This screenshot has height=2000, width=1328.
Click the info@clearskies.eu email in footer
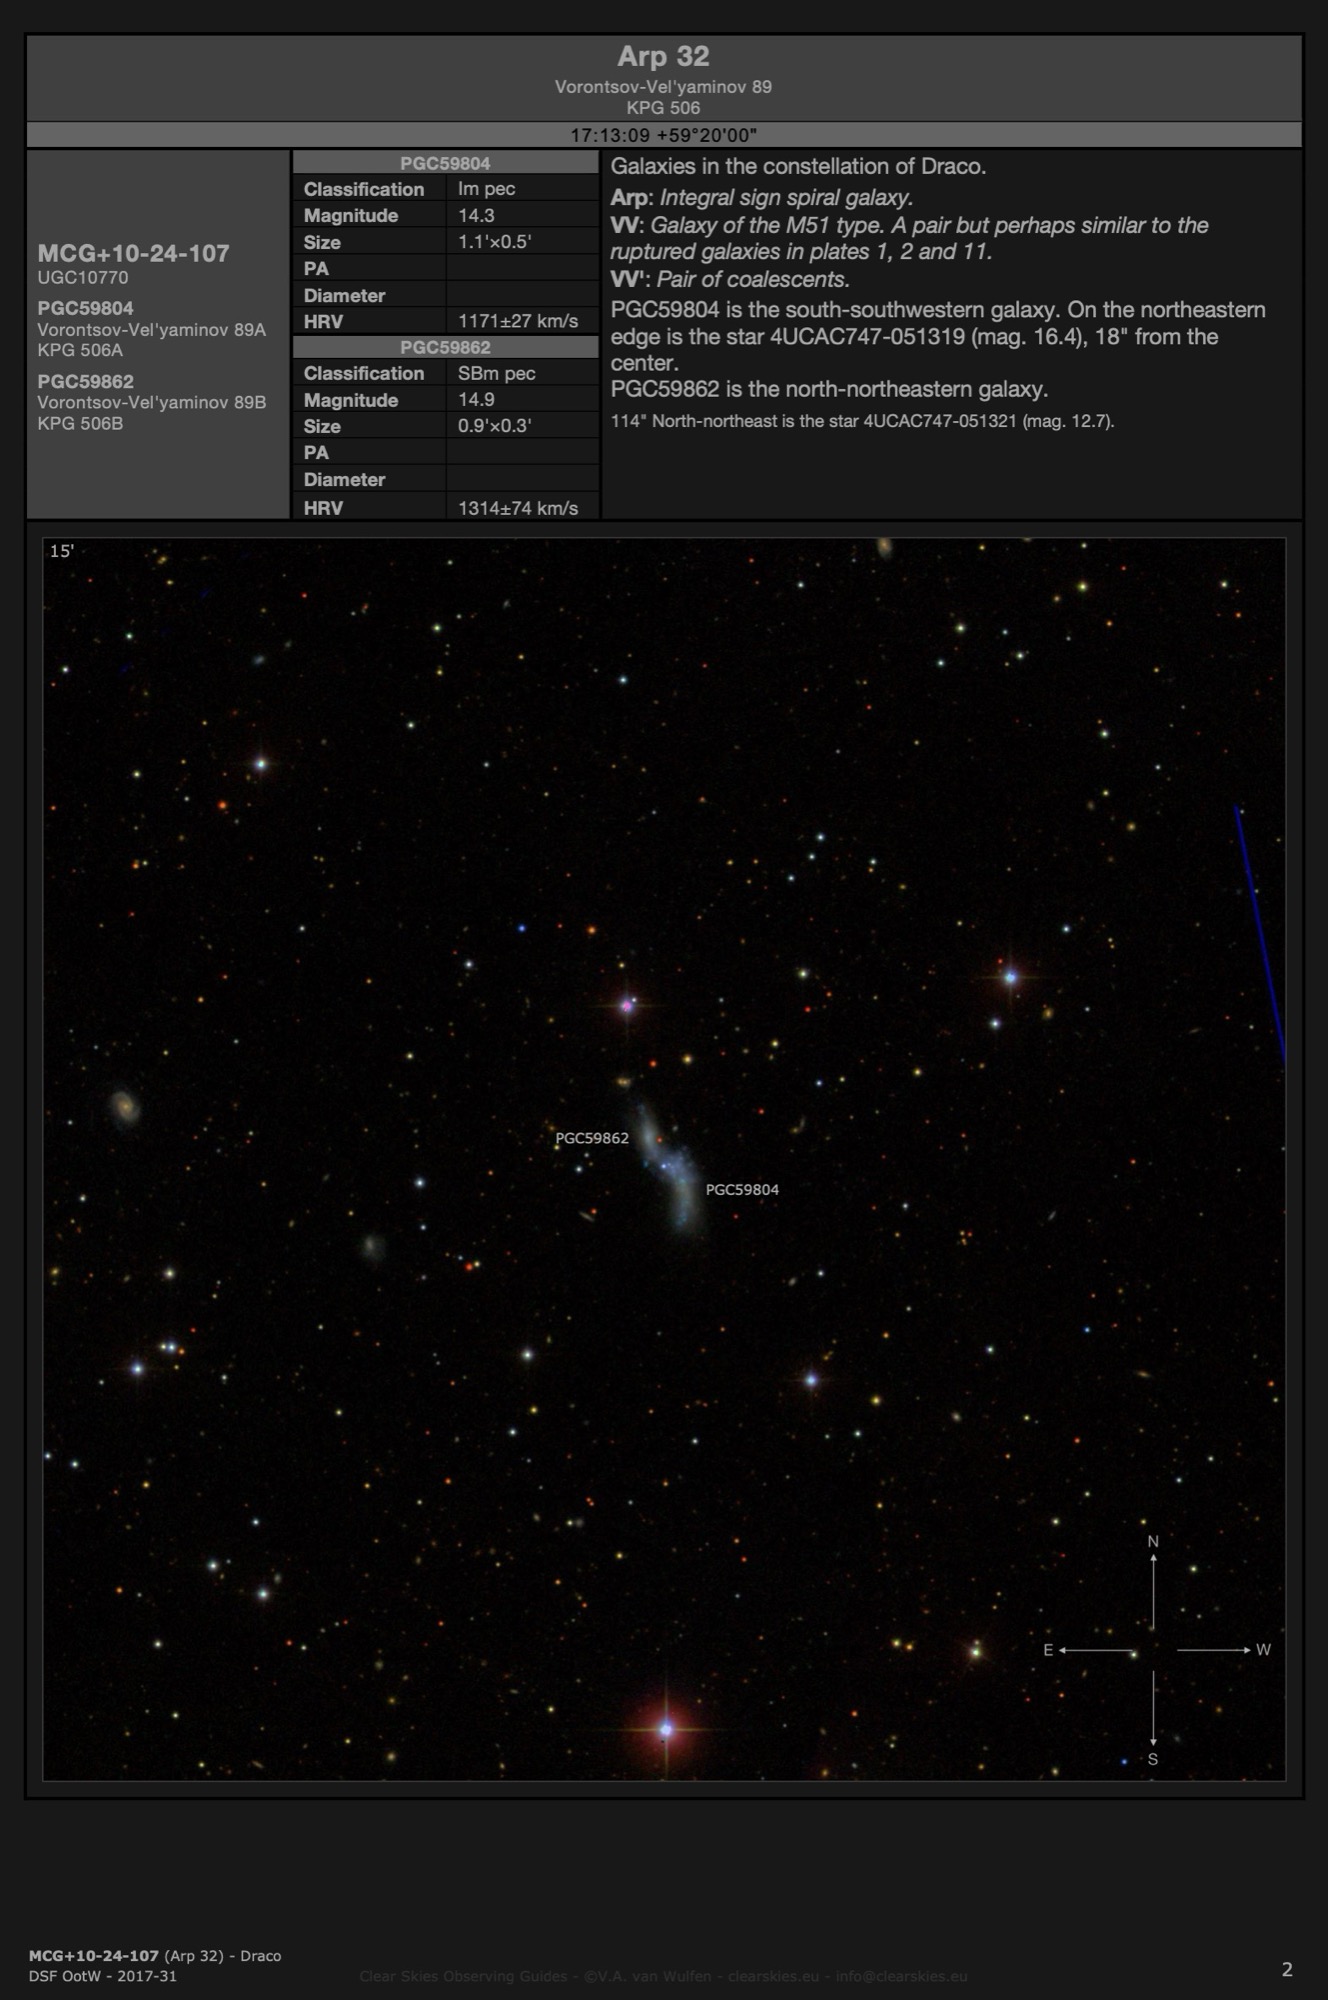[901, 1975]
